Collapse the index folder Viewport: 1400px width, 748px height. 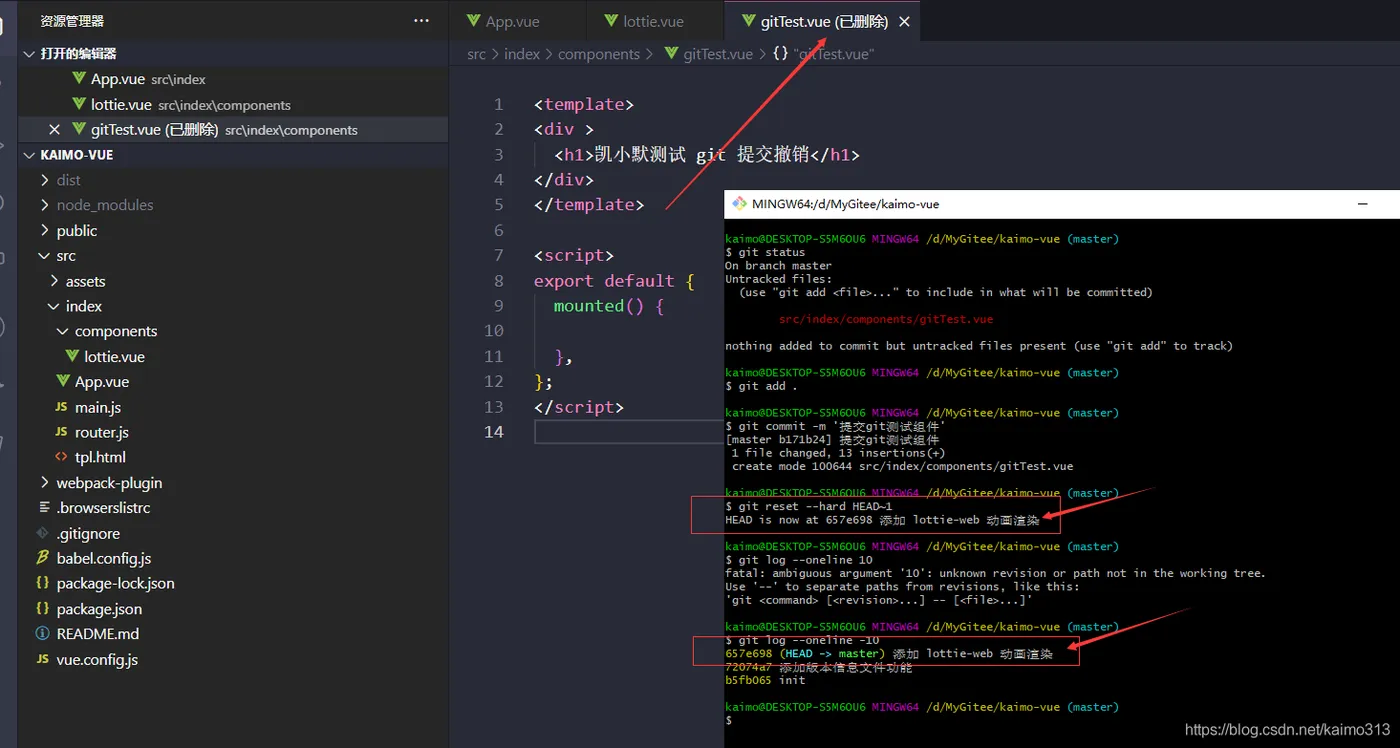[54, 307]
